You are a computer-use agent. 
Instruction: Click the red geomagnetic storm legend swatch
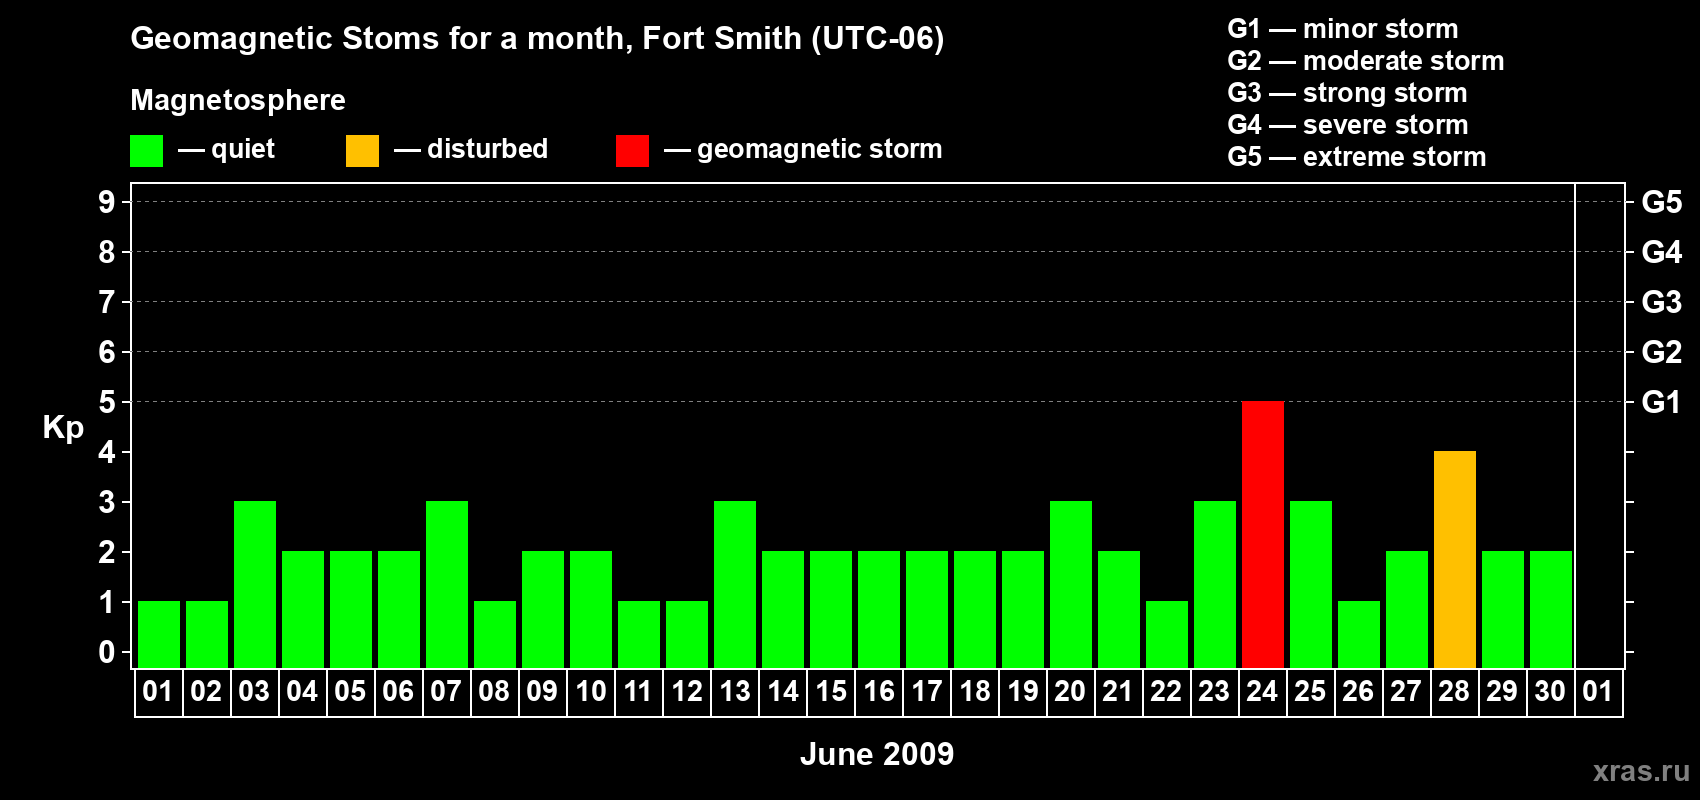(x=633, y=151)
